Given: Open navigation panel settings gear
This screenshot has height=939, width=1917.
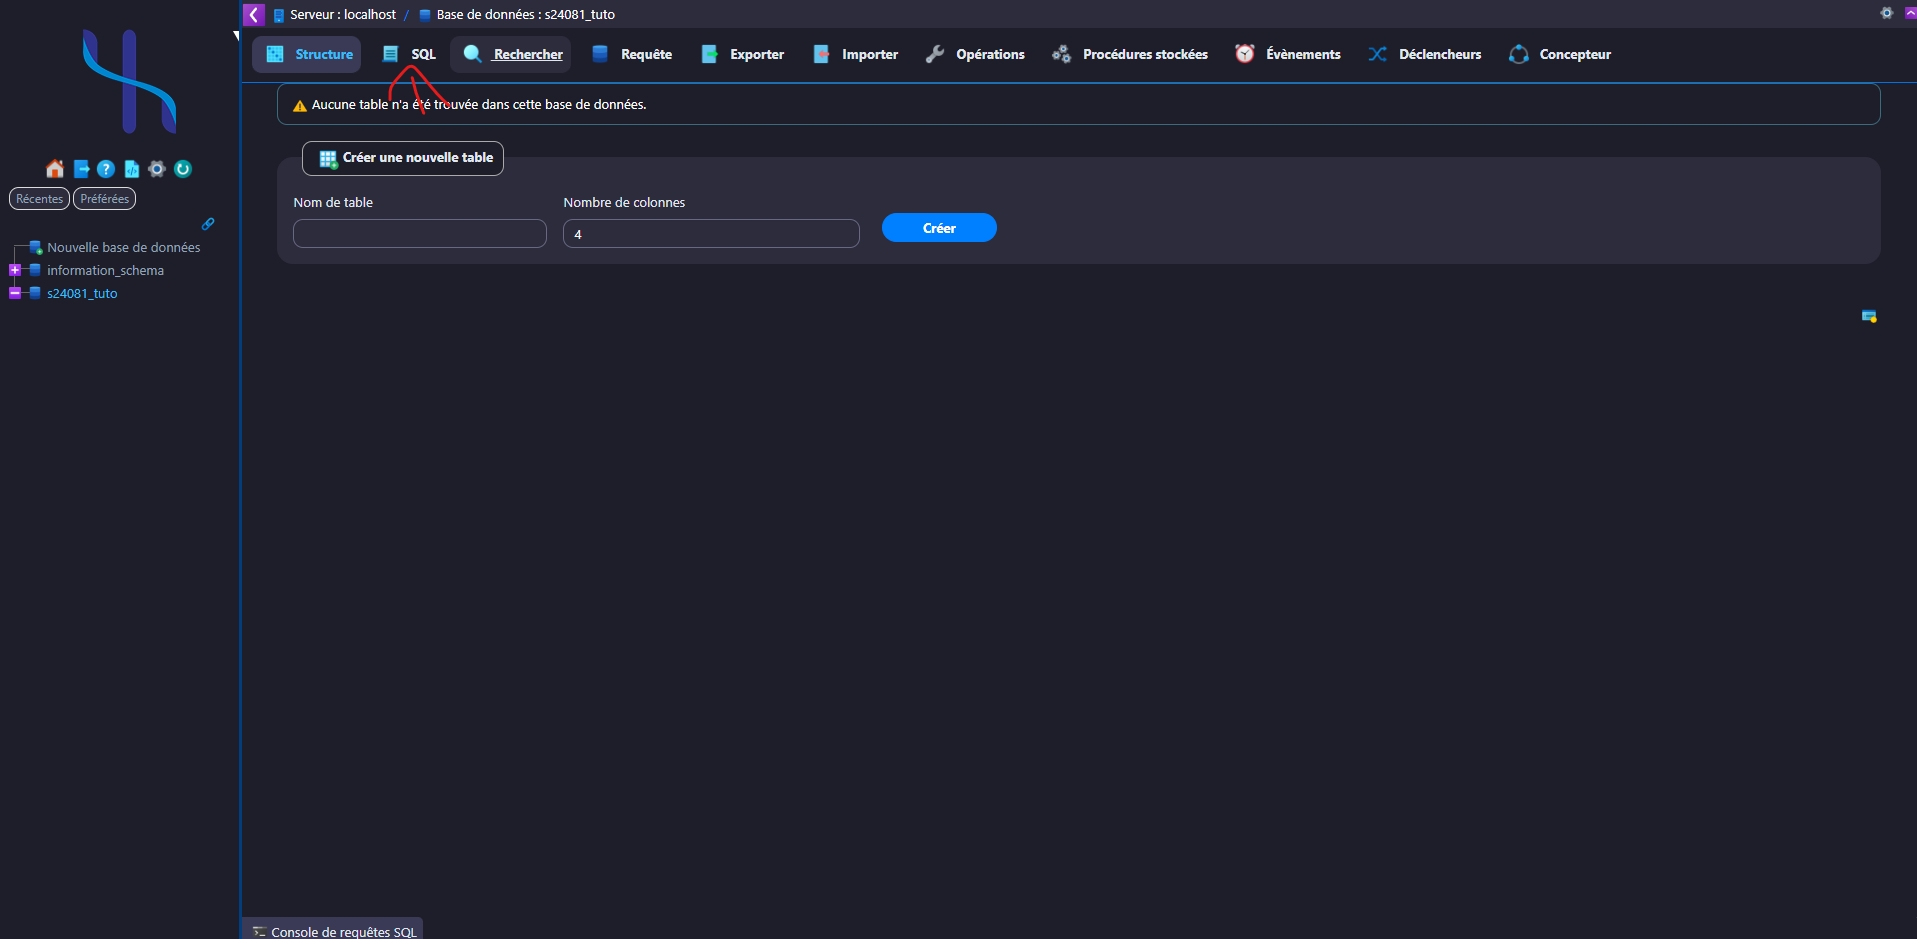Looking at the screenshot, I should 157,169.
